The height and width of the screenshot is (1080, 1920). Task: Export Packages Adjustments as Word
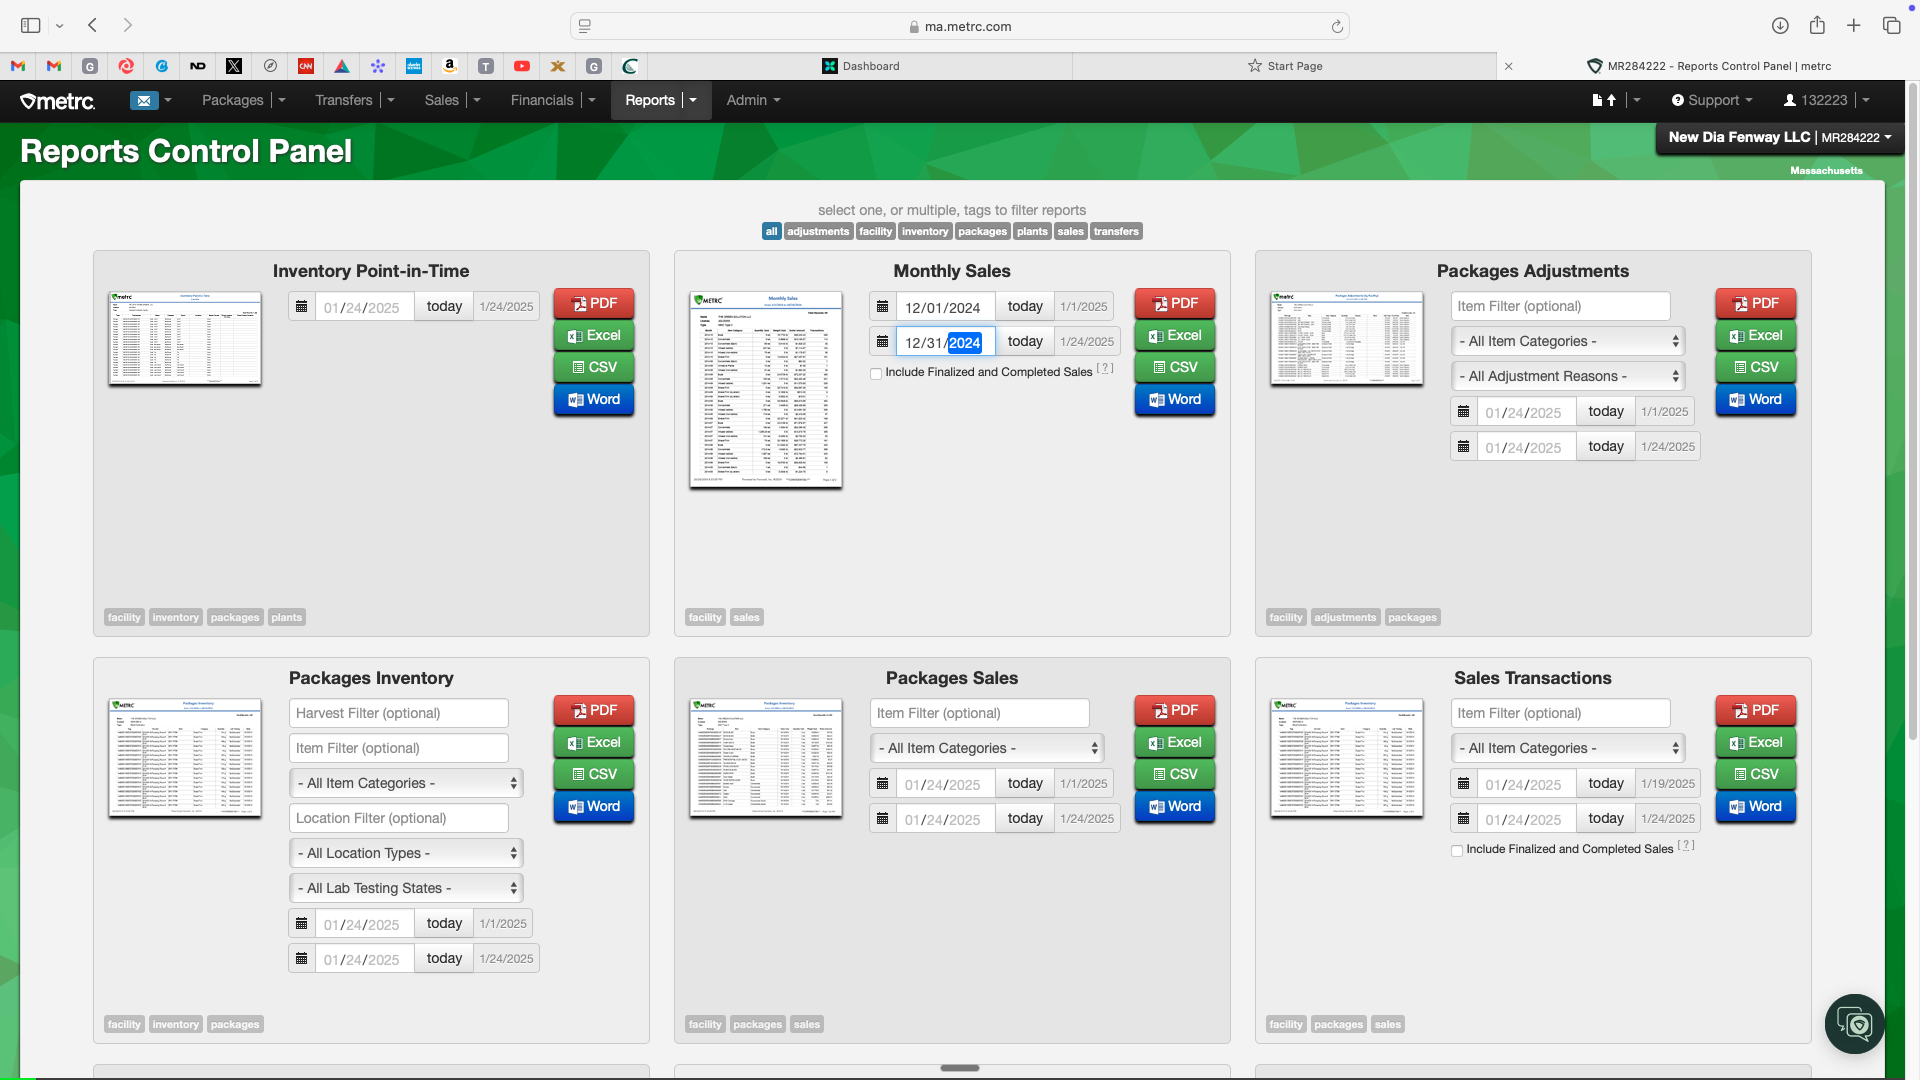pos(1756,399)
